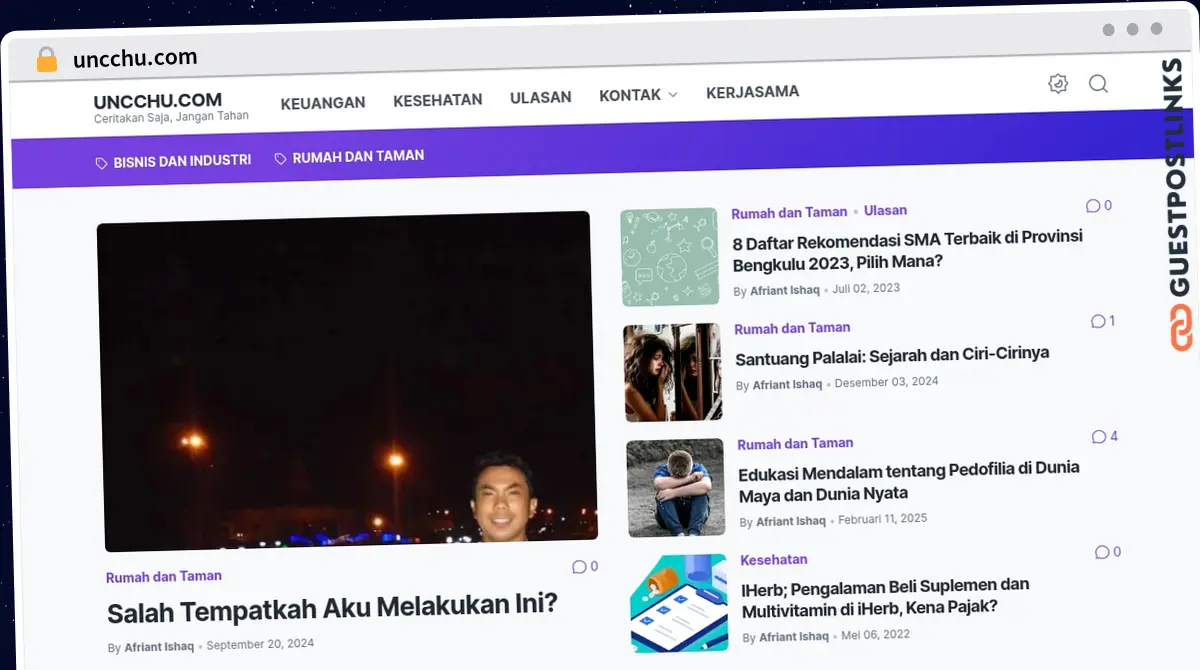Open 'IHerb; Pengalaman Beli Suplemen' article
The height and width of the screenshot is (670, 1200).
tap(885, 596)
